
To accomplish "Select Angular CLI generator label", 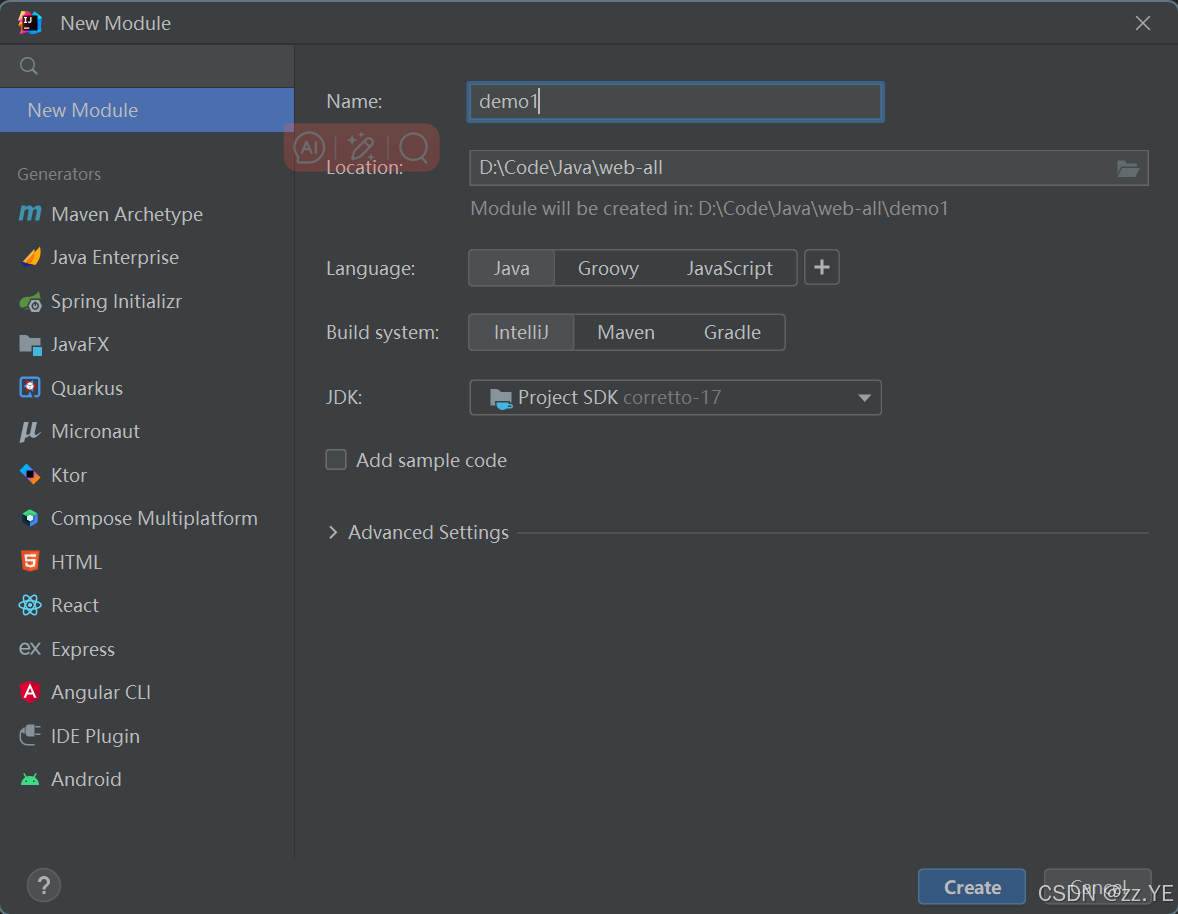I will [101, 692].
